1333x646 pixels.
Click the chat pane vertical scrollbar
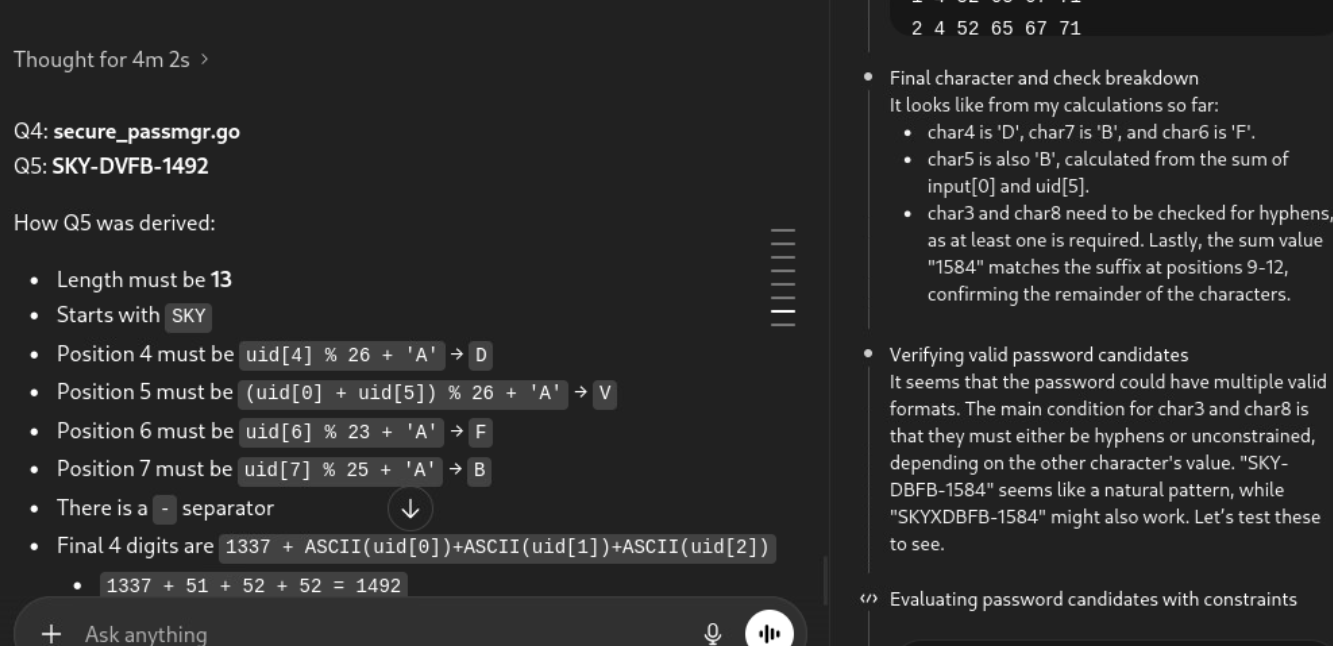click(x=825, y=580)
